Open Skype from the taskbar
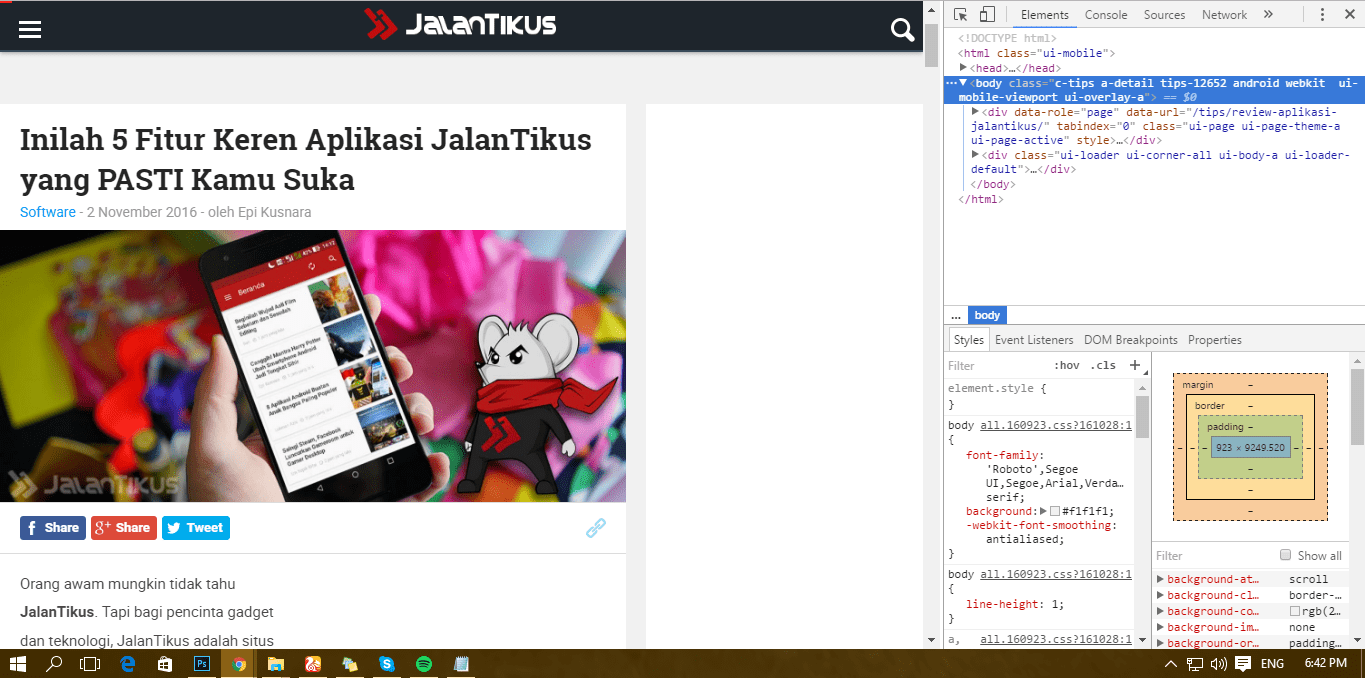The width and height of the screenshot is (1365, 678). click(386, 663)
